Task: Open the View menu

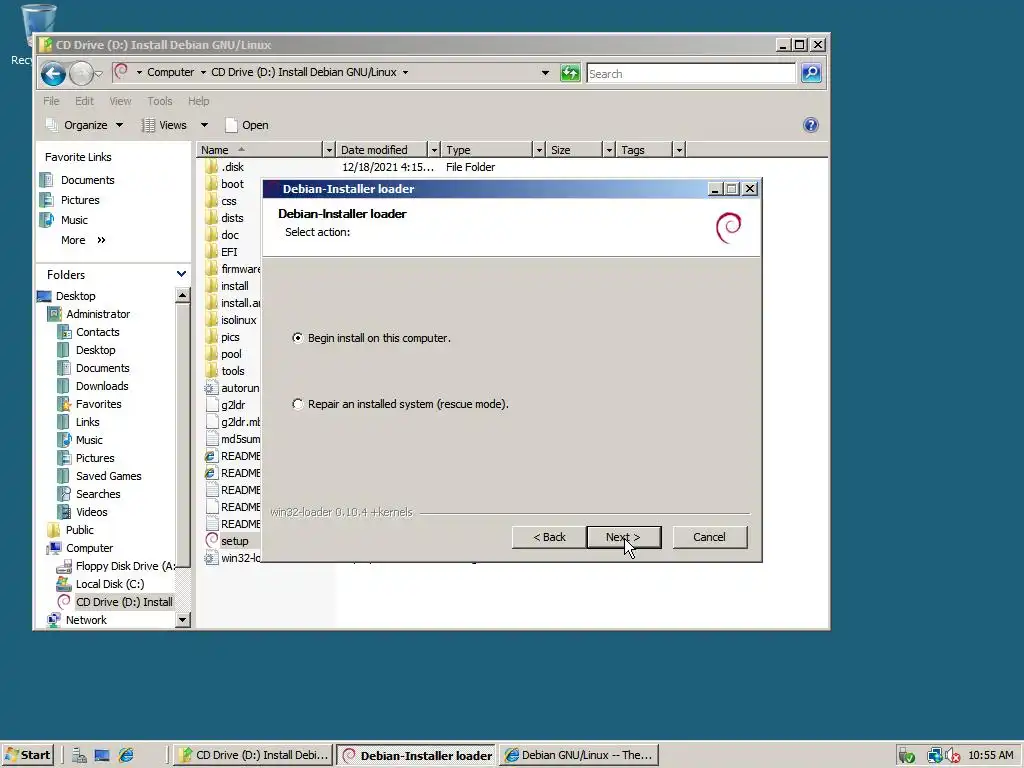Action: tap(120, 101)
